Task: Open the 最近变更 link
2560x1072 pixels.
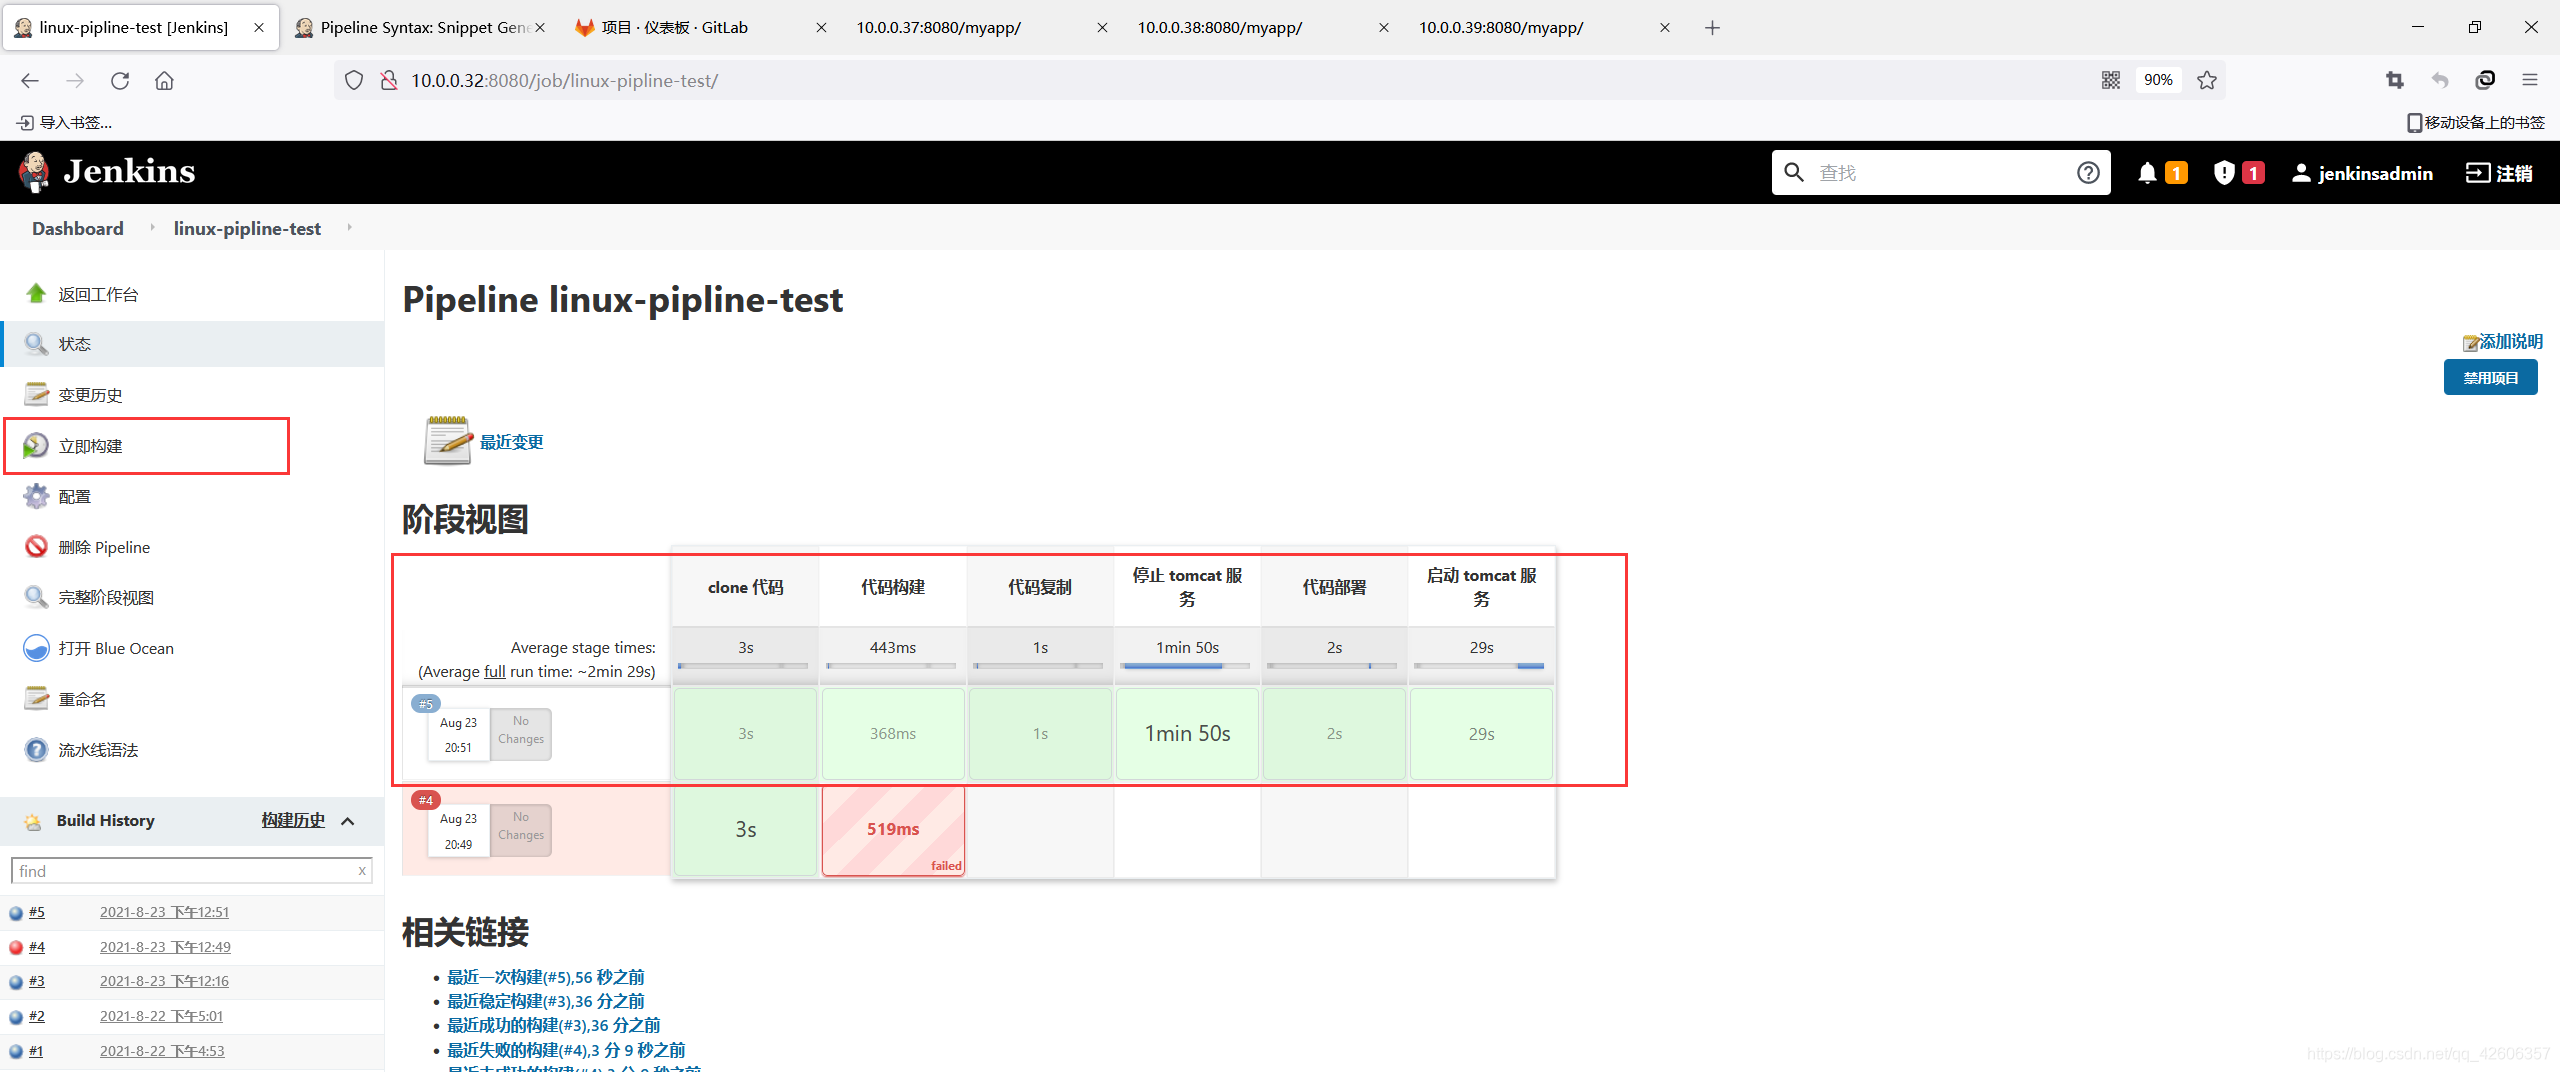Action: tap(511, 442)
